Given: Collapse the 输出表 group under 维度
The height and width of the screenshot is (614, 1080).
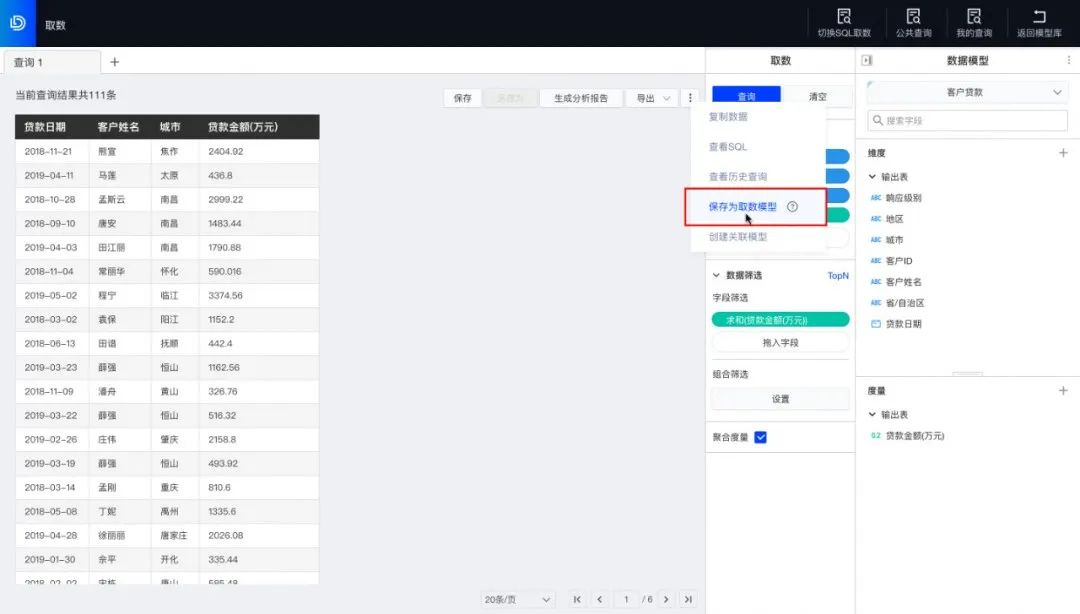Looking at the screenshot, I should pyautogui.click(x=872, y=177).
